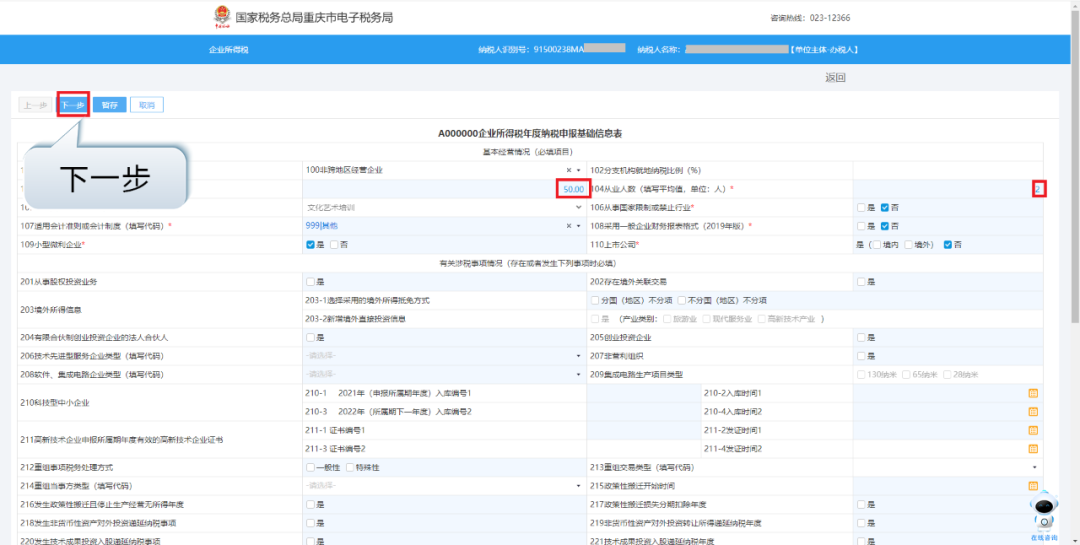
Task: Focus the 211-1 证书编号1 input
Action: coord(643,431)
